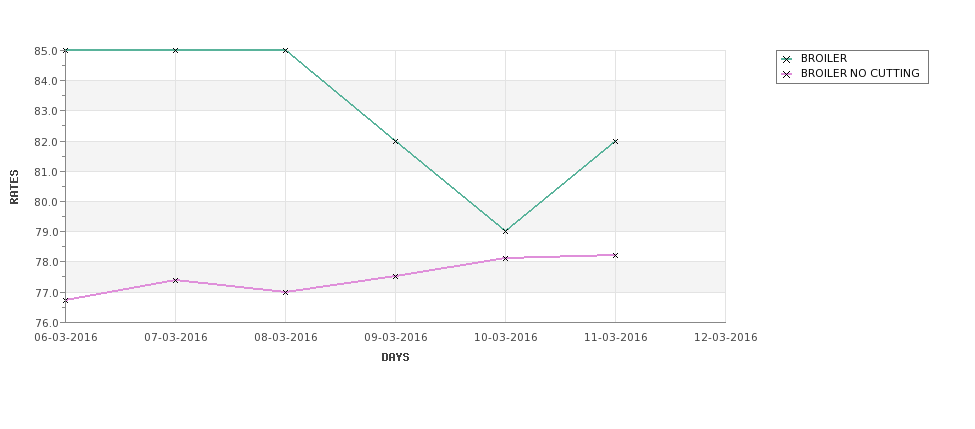Select BROILER NO CUTTING point on 08-03-2016
This screenshot has width=975, height=429.
(285, 292)
